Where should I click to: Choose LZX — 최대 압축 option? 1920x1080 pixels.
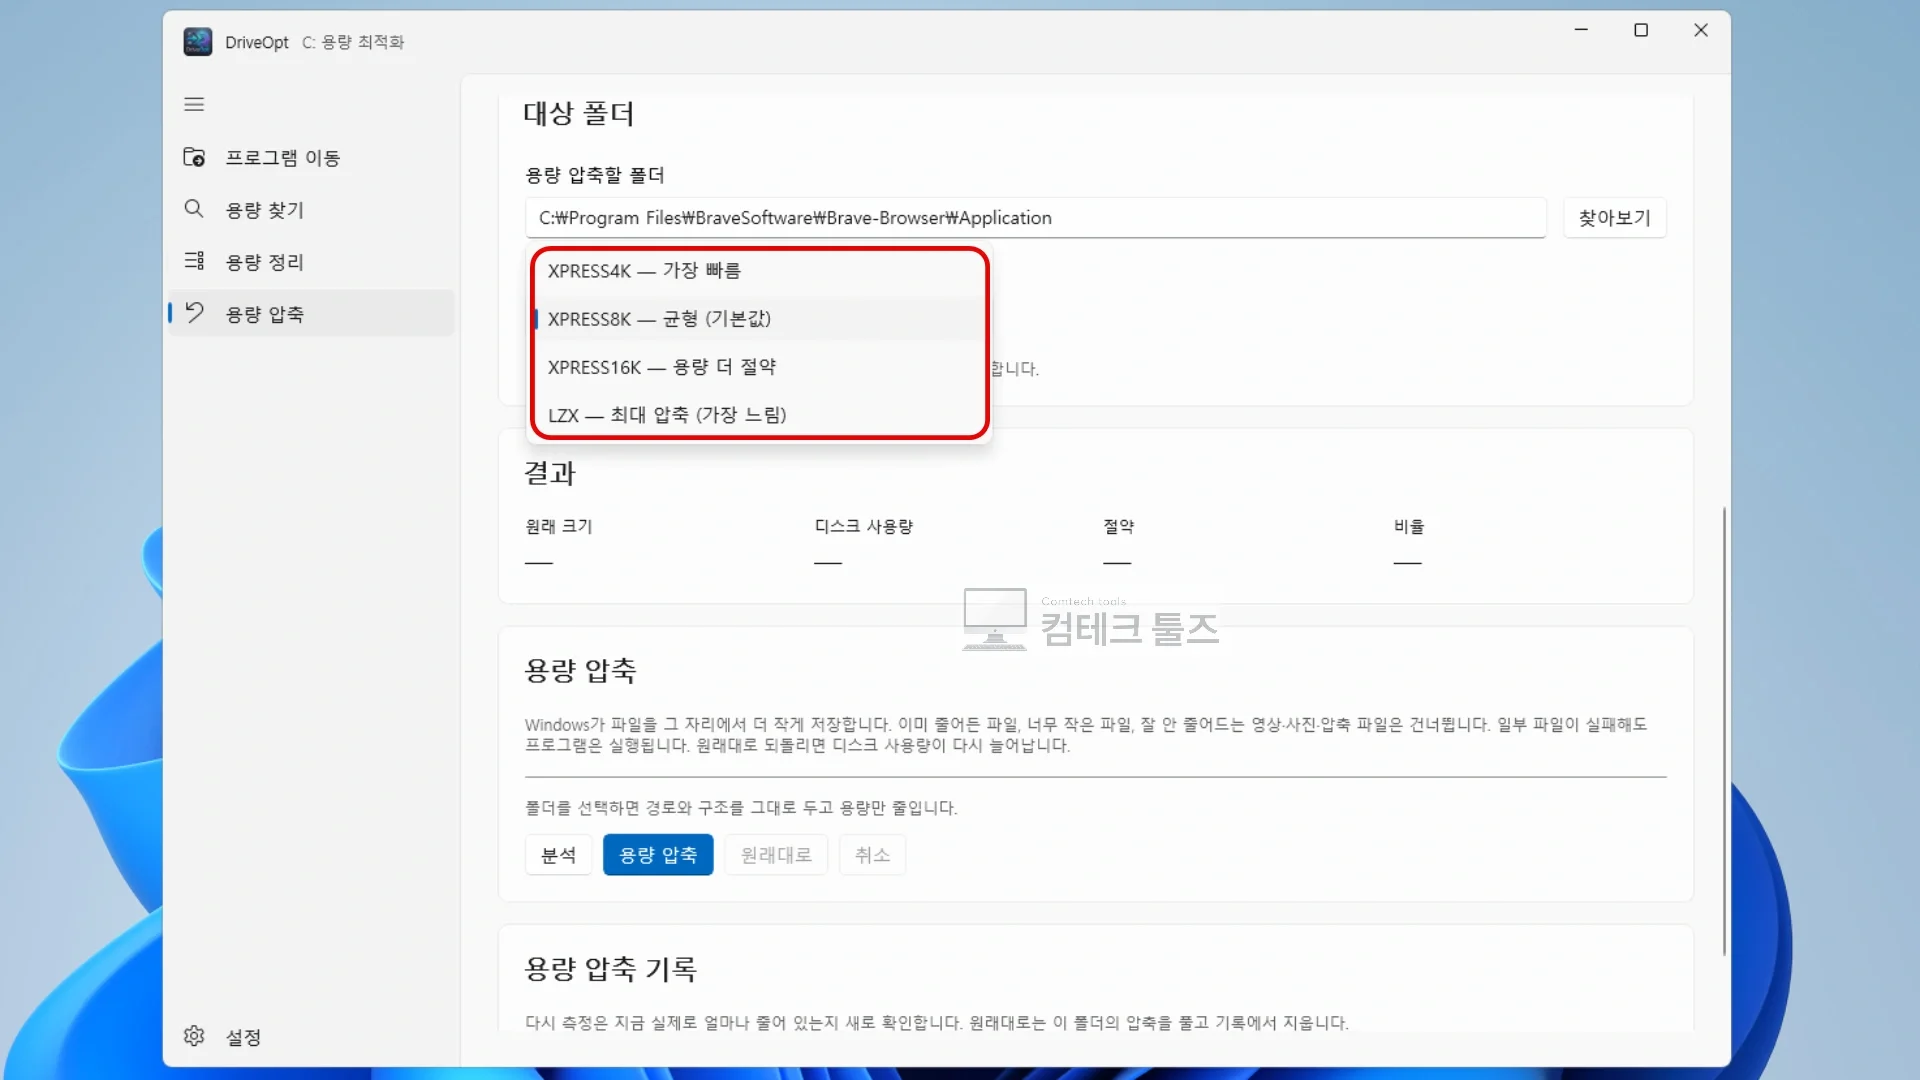click(x=759, y=415)
